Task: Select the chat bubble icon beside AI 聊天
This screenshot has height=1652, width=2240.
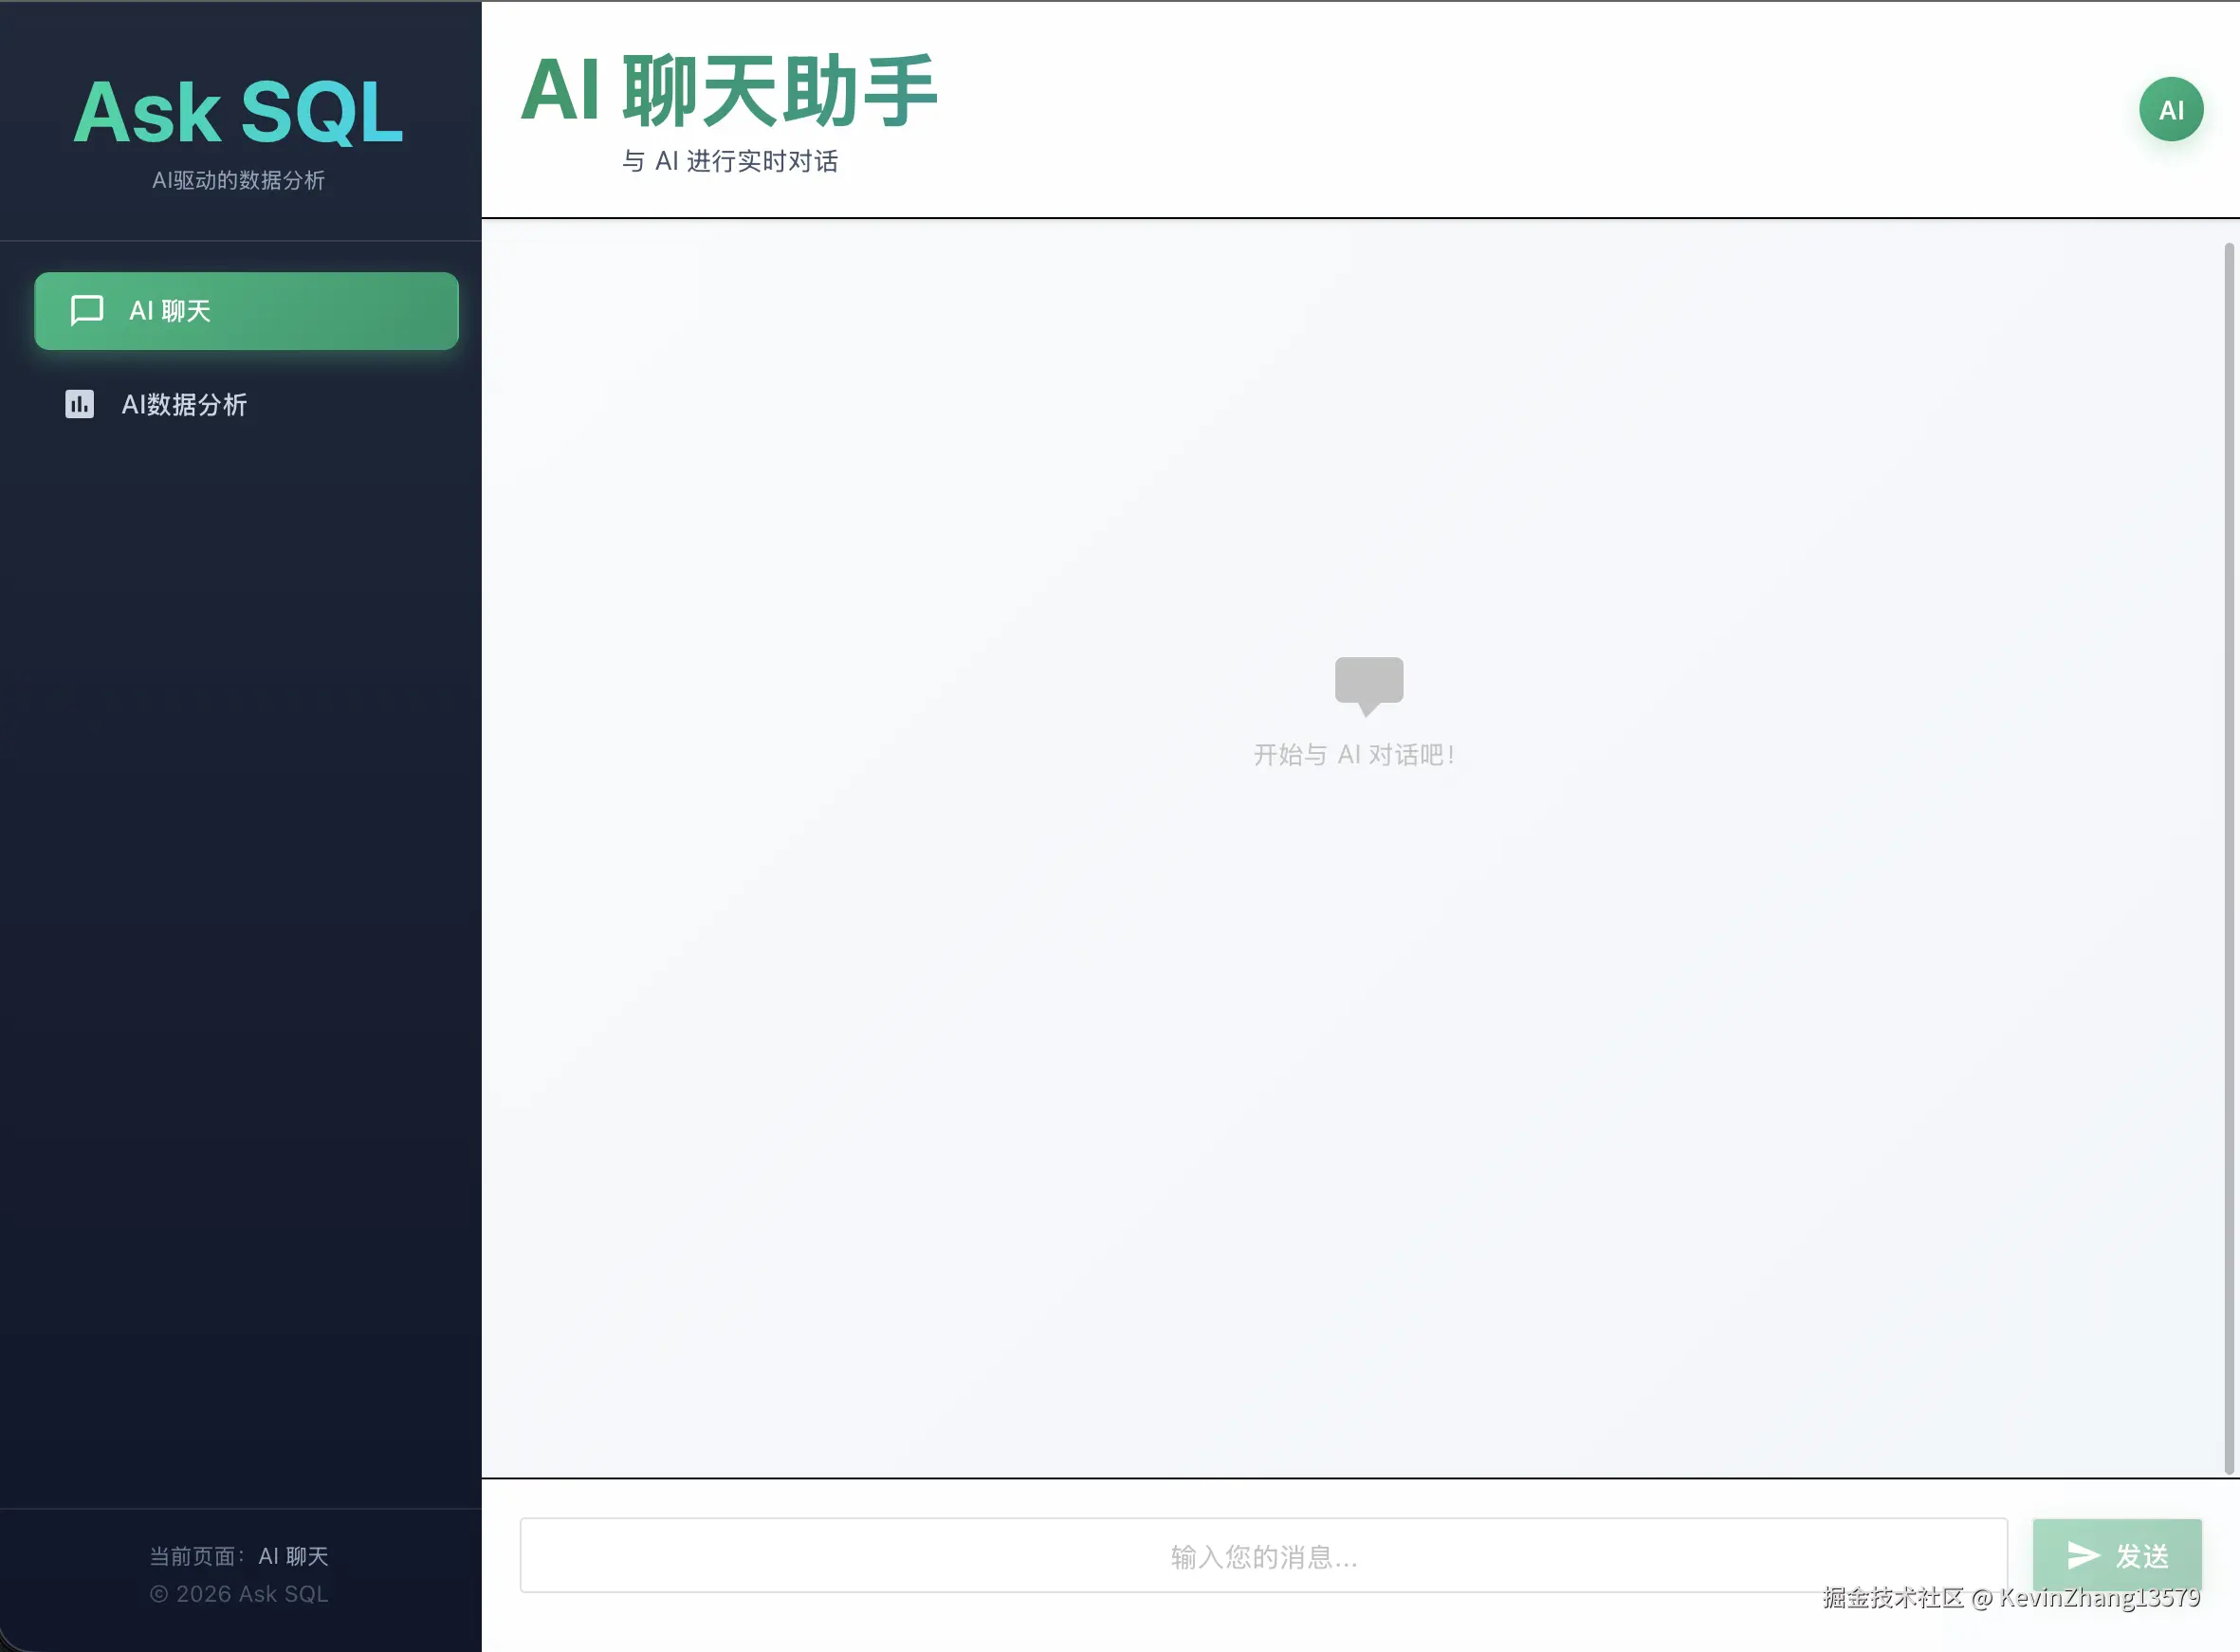Action: coord(85,311)
